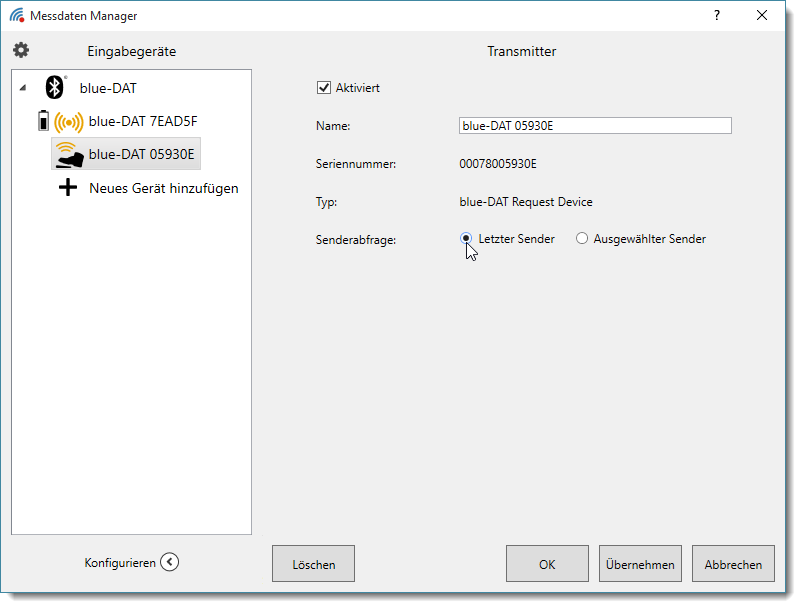
Task: Click the orange wireless signal icon for 7EAD5F
Action: tap(68, 122)
